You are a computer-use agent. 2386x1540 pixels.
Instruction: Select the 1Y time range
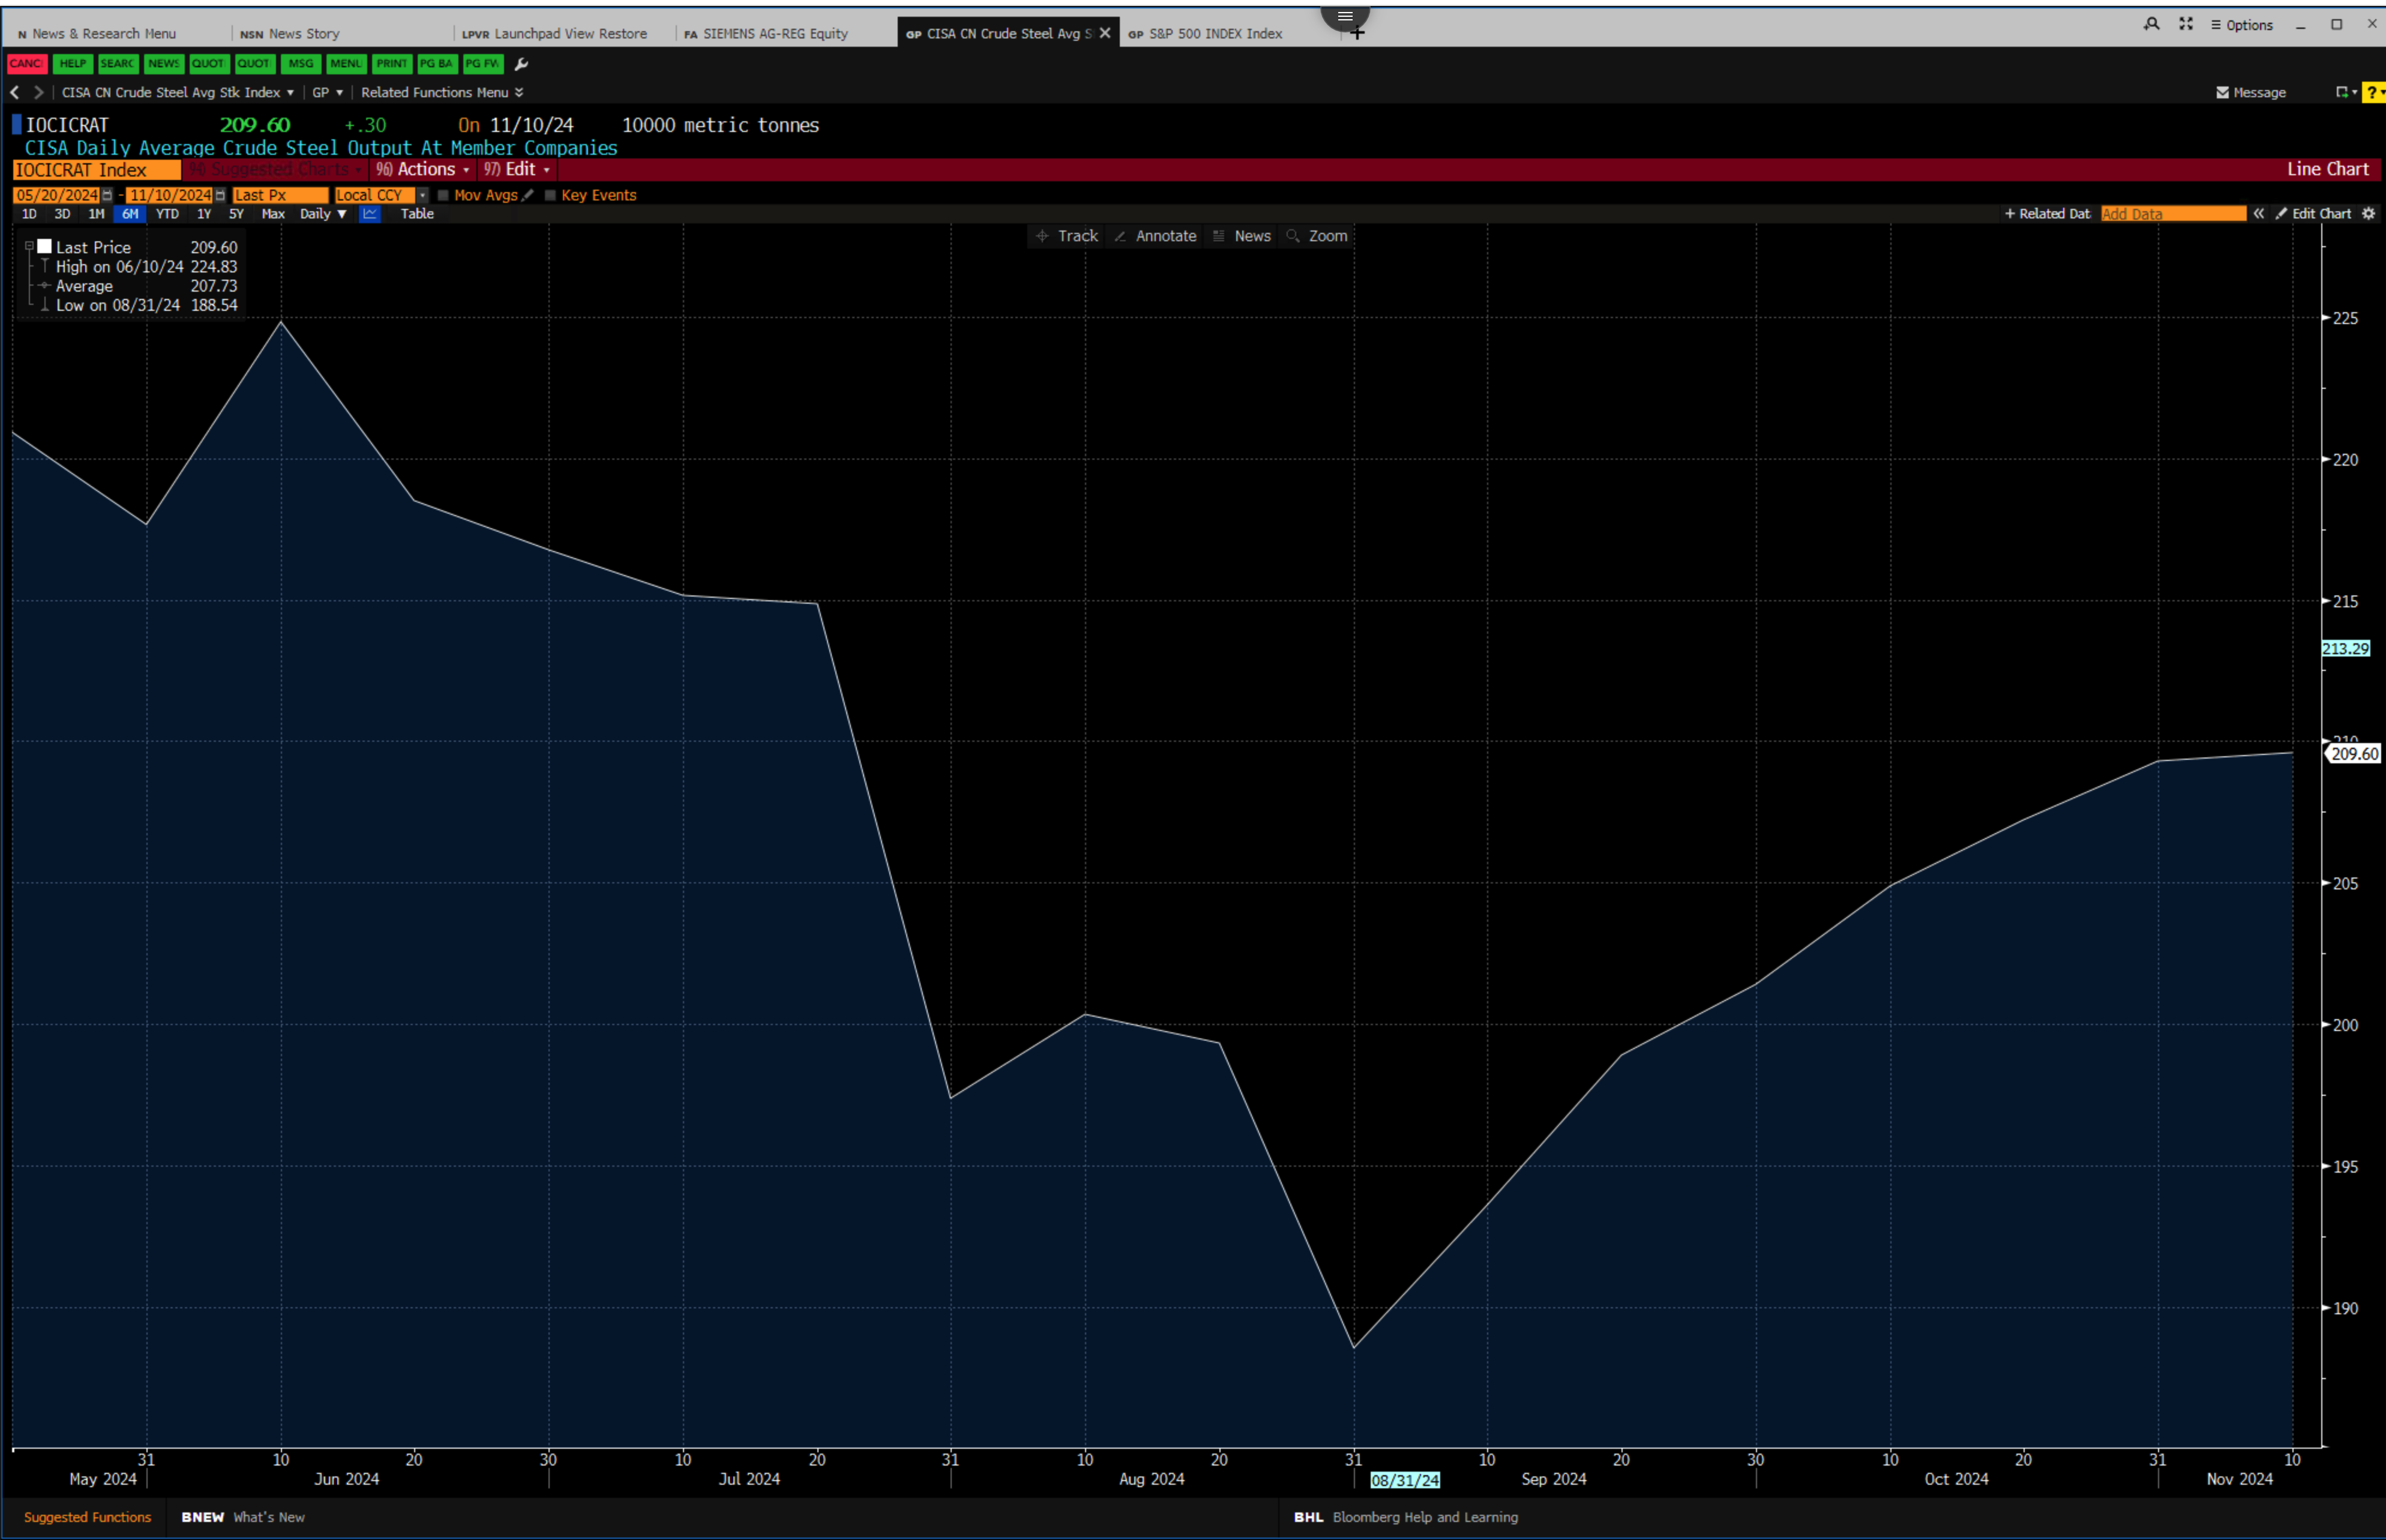pos(204,214)
